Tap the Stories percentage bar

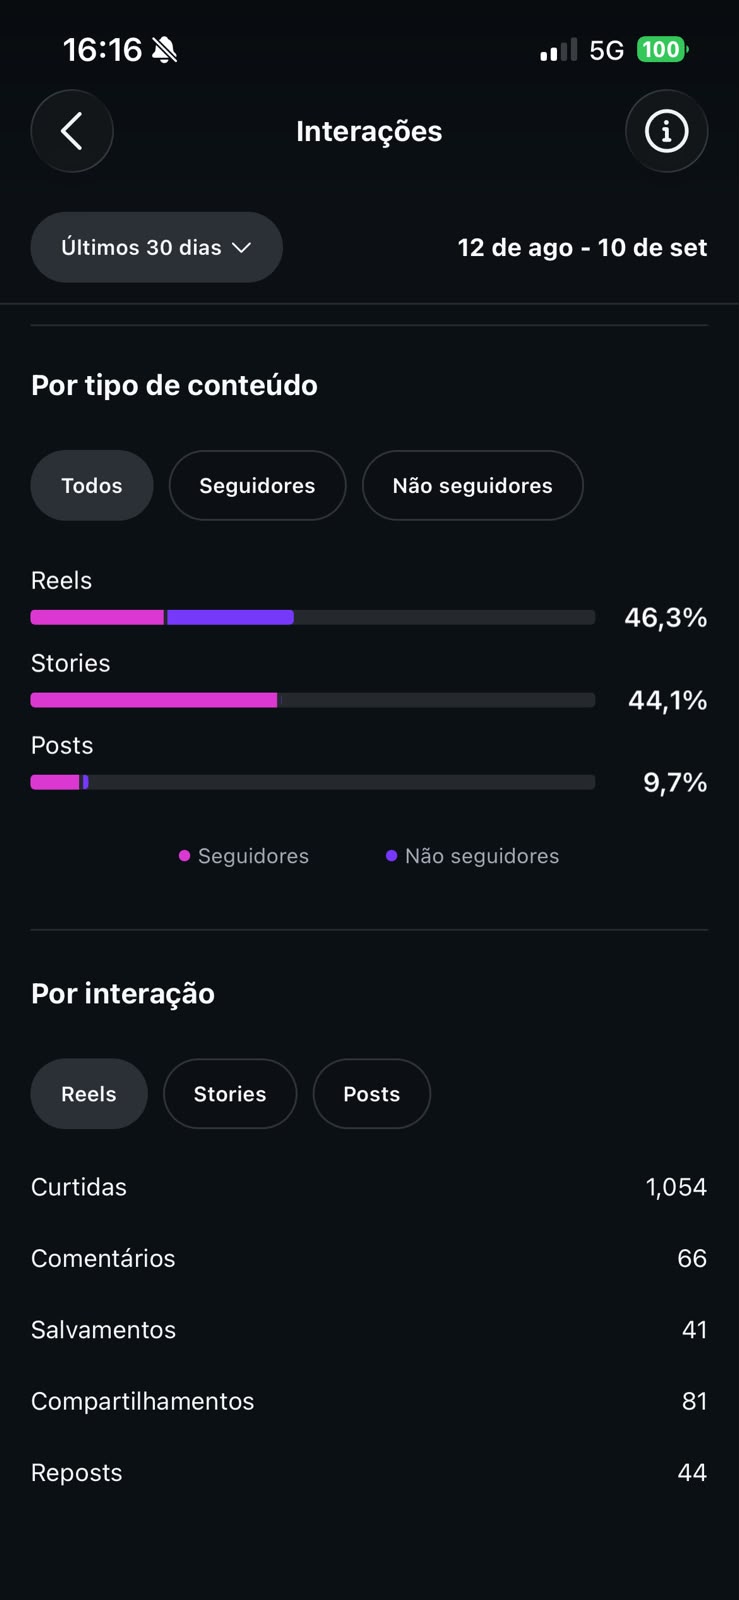coord(313,700)
